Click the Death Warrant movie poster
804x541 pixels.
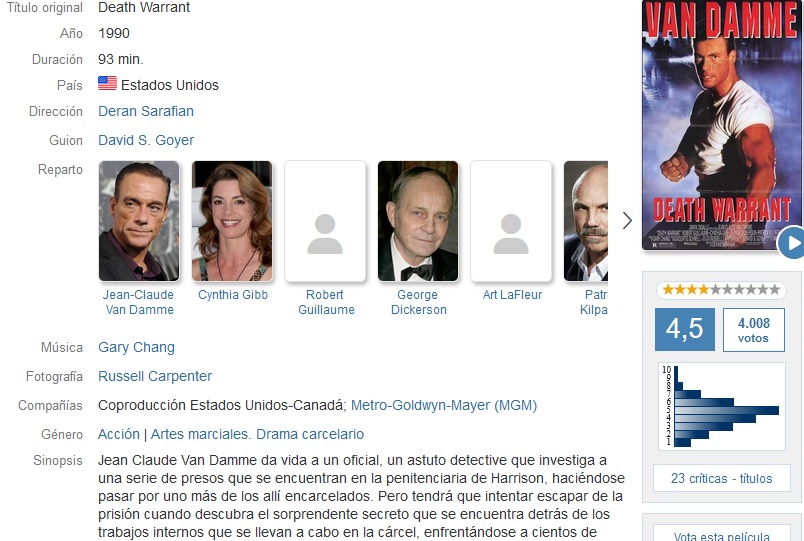[720, 125]
